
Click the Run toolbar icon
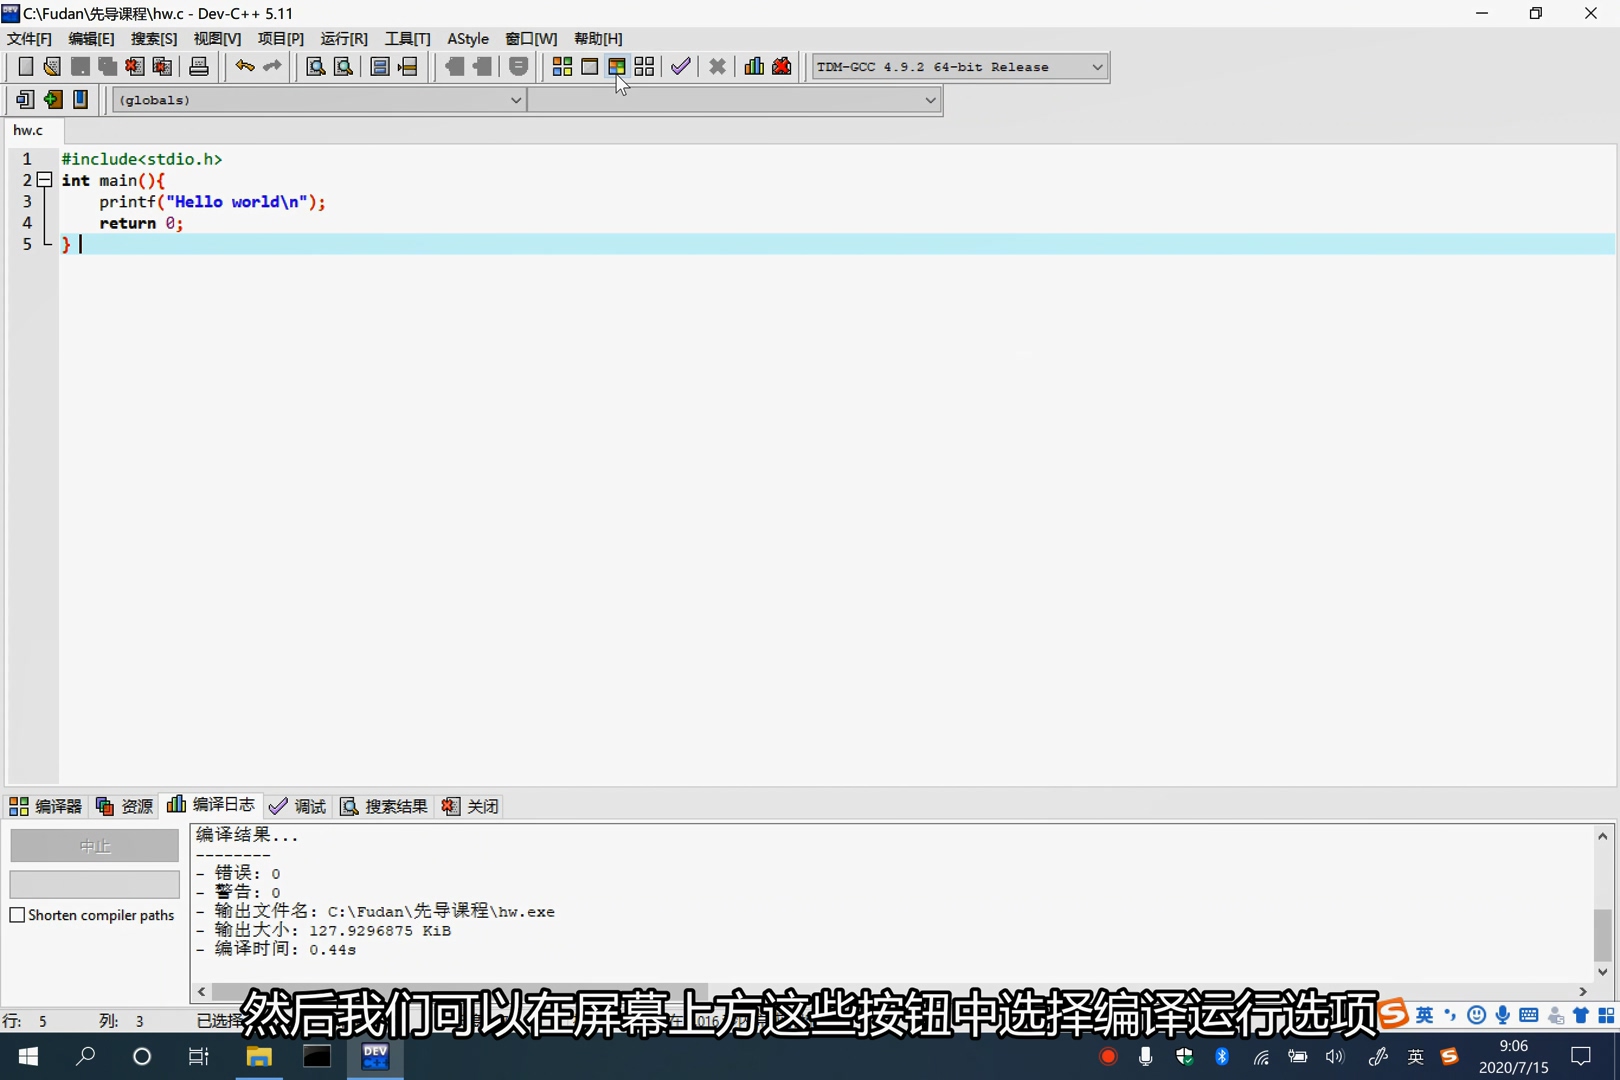pos(590,67)
